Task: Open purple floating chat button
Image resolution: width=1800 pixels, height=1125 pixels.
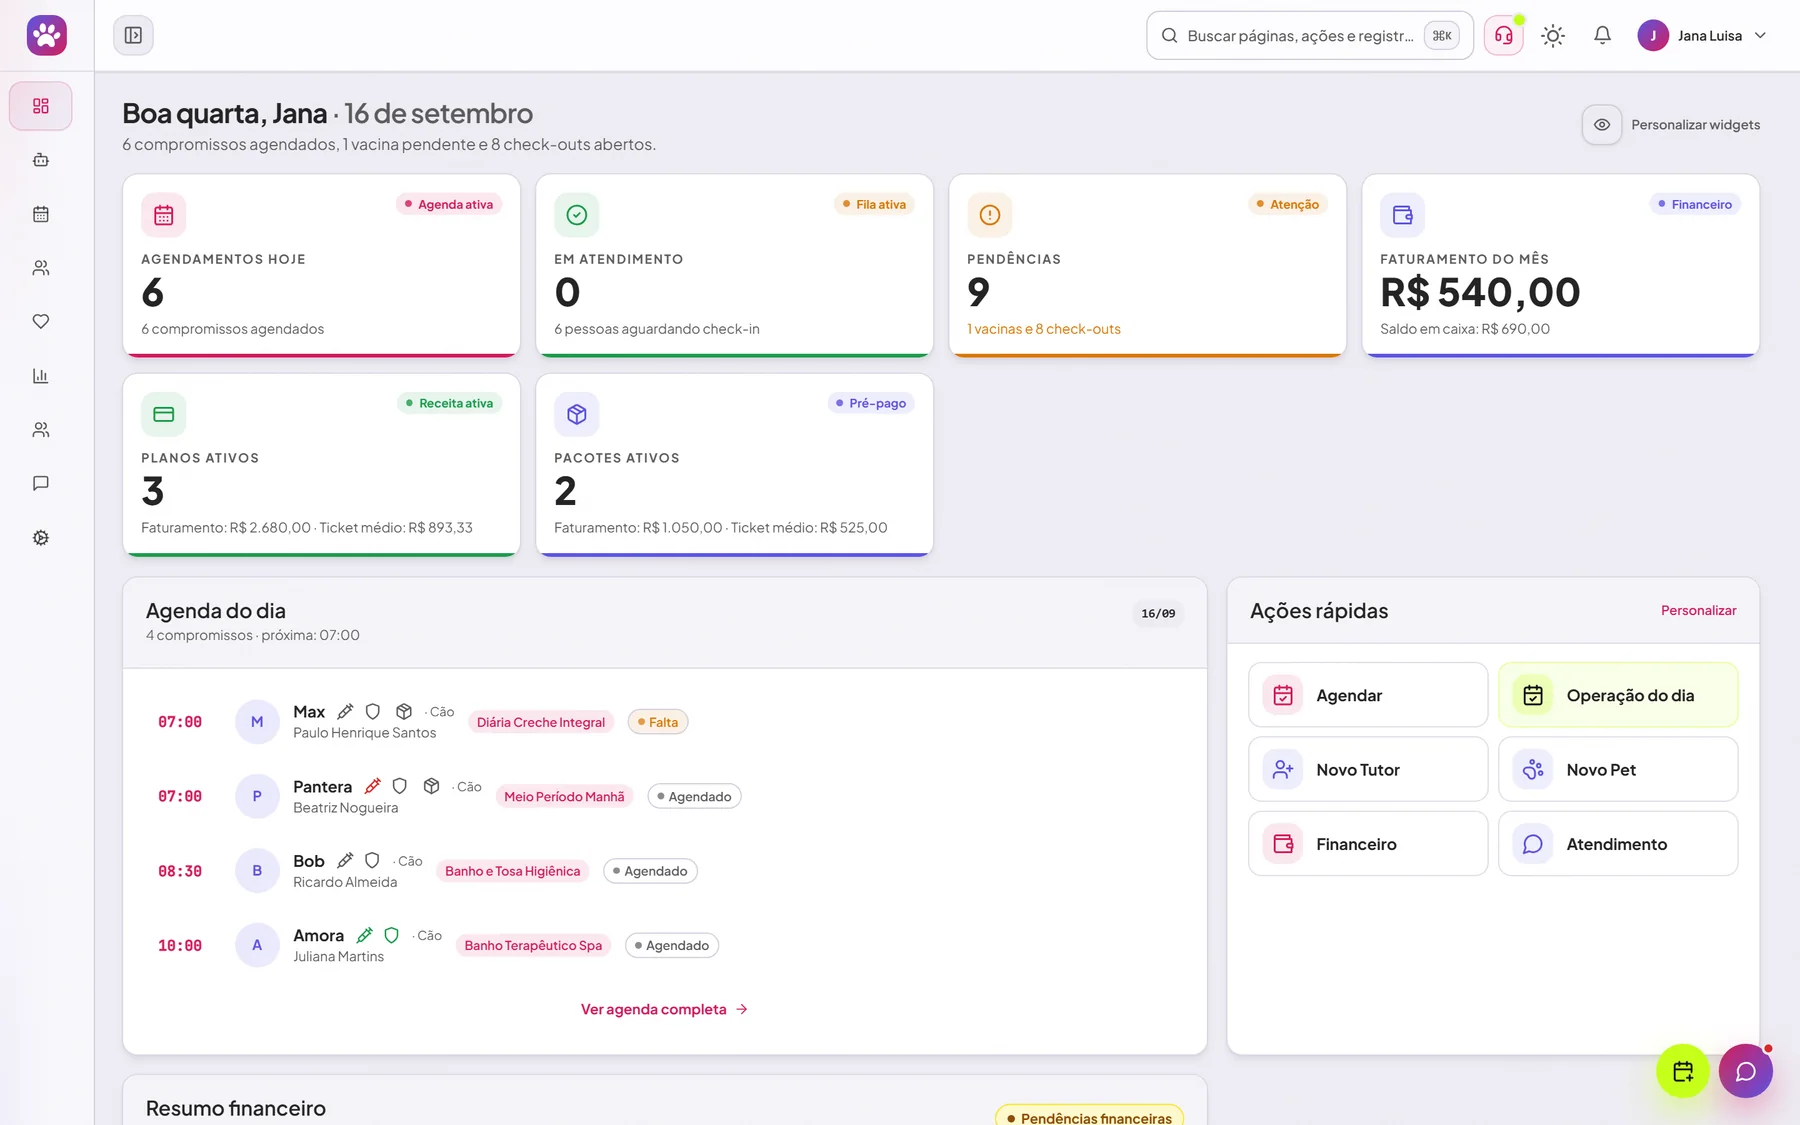Action: [x=1746, y=1071]
